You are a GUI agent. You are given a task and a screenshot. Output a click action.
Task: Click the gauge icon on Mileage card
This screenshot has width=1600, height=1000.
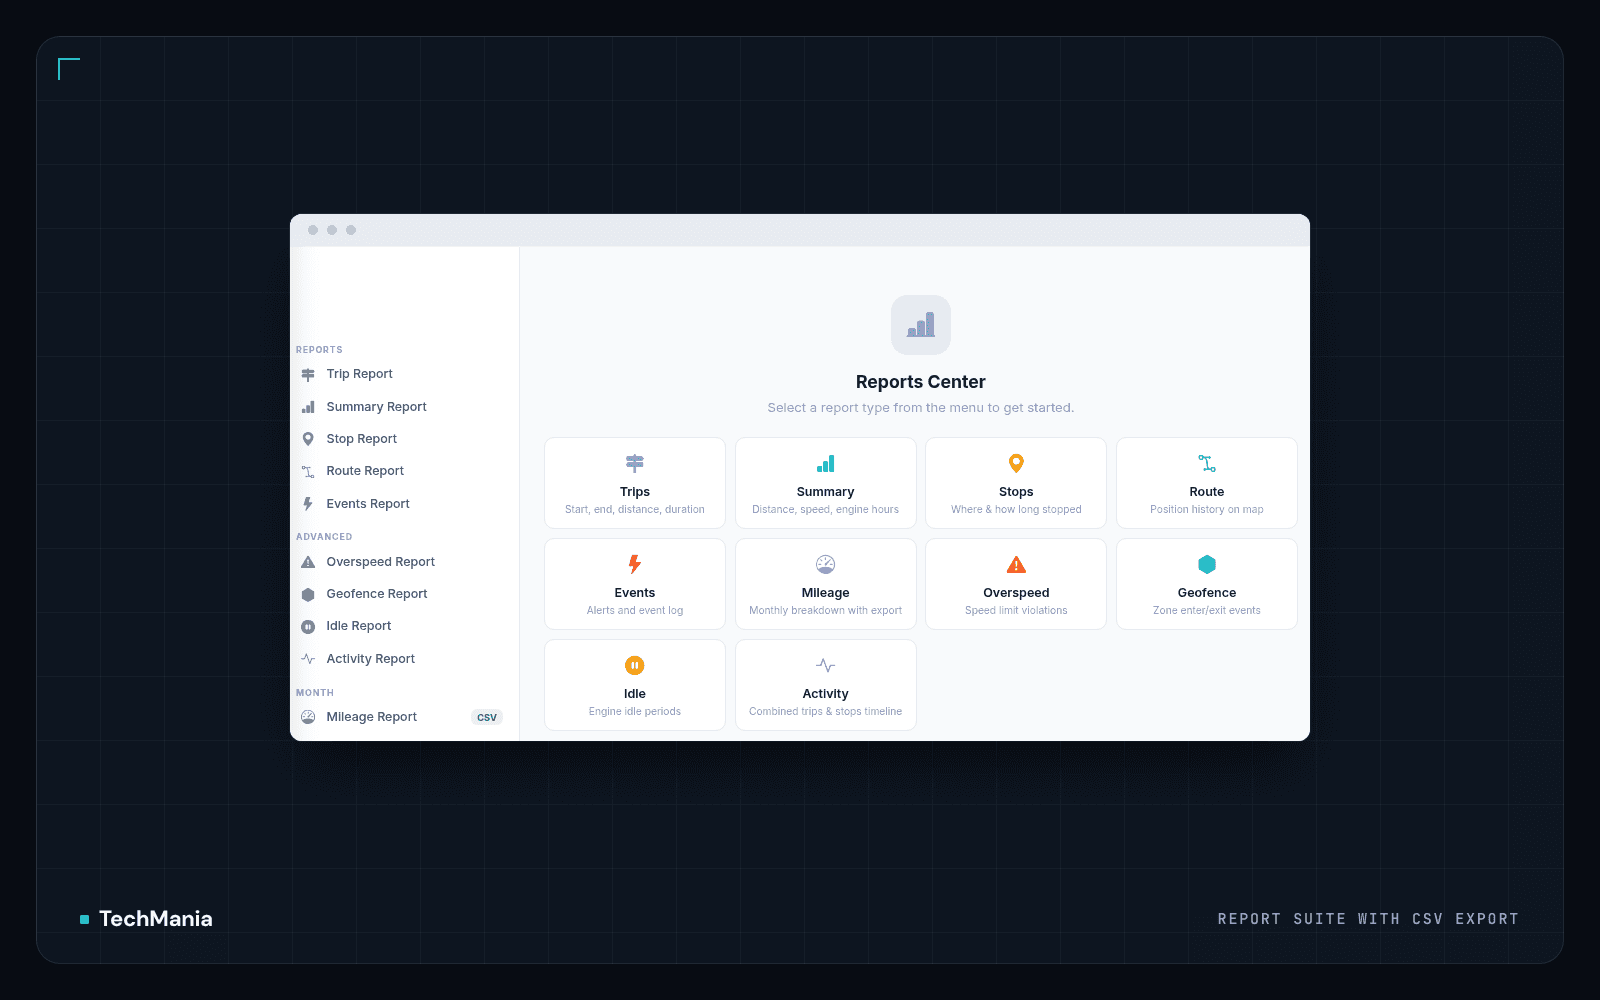(826, 565)
